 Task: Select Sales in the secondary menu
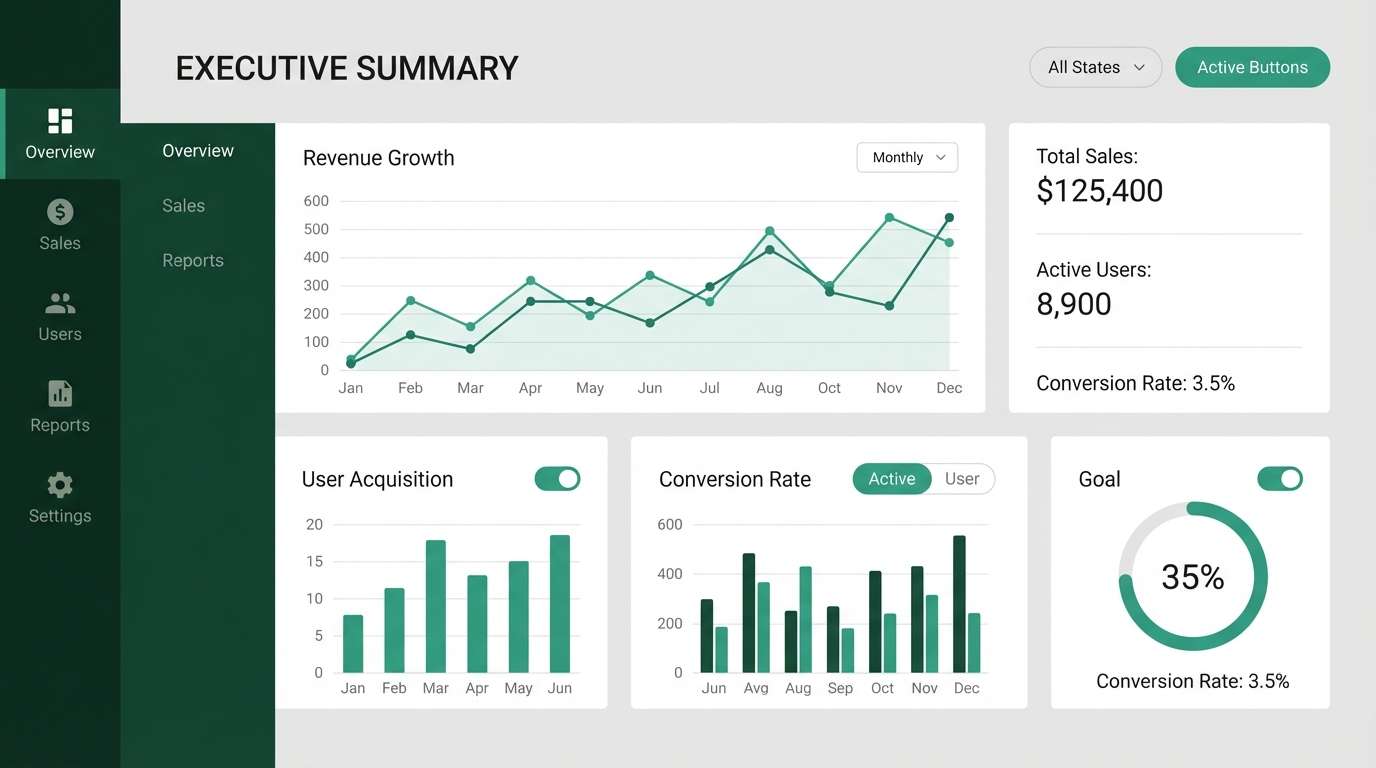[183, 205]
